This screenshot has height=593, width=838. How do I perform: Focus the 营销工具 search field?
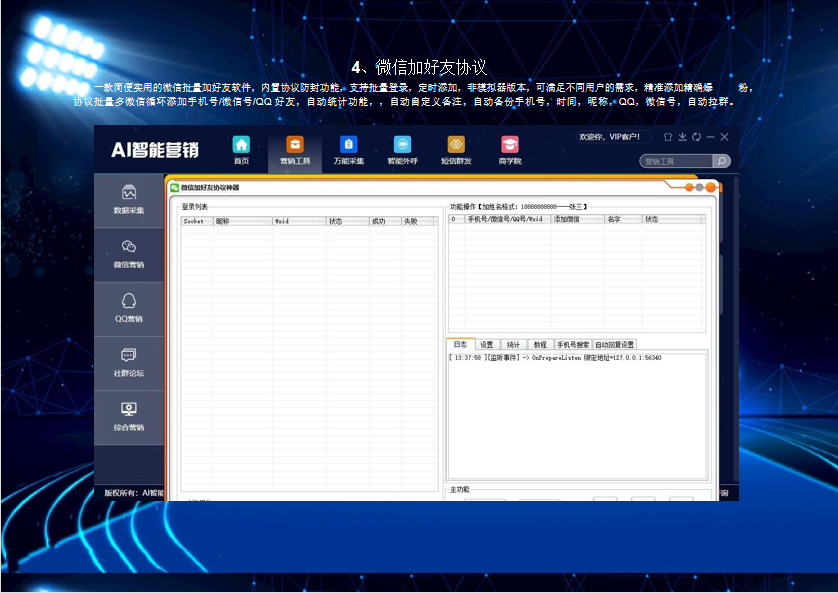coord(677,161)
